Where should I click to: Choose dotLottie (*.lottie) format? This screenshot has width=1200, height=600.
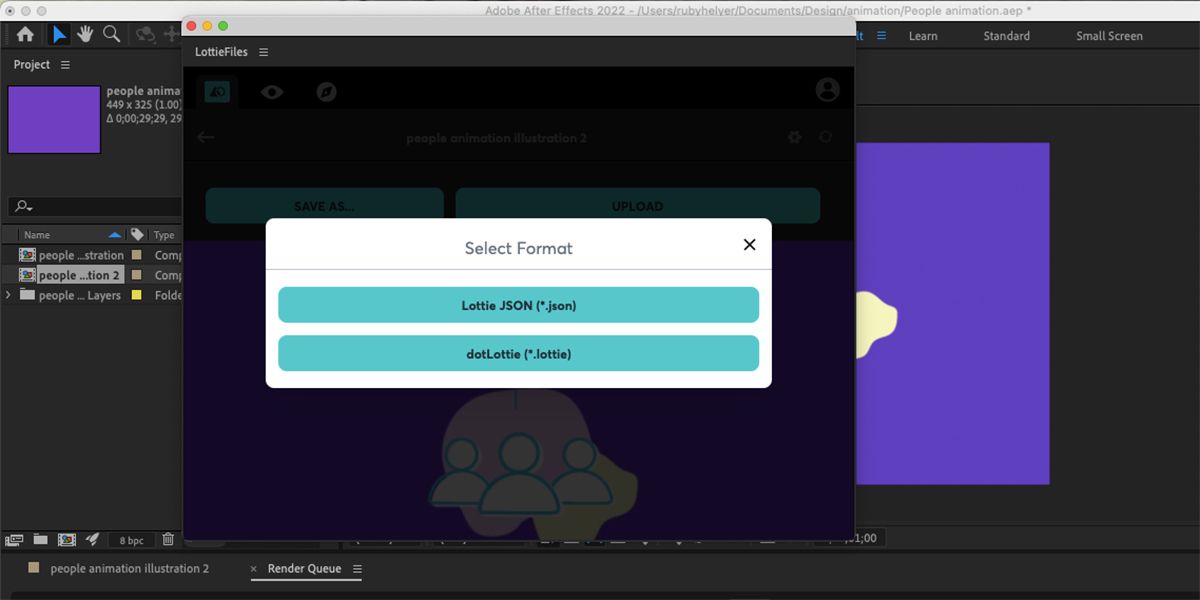pos(518,353)
